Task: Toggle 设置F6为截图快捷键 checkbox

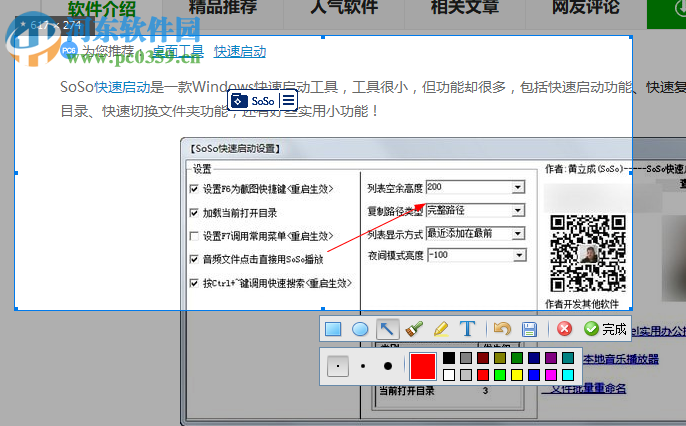Action: 194,189
